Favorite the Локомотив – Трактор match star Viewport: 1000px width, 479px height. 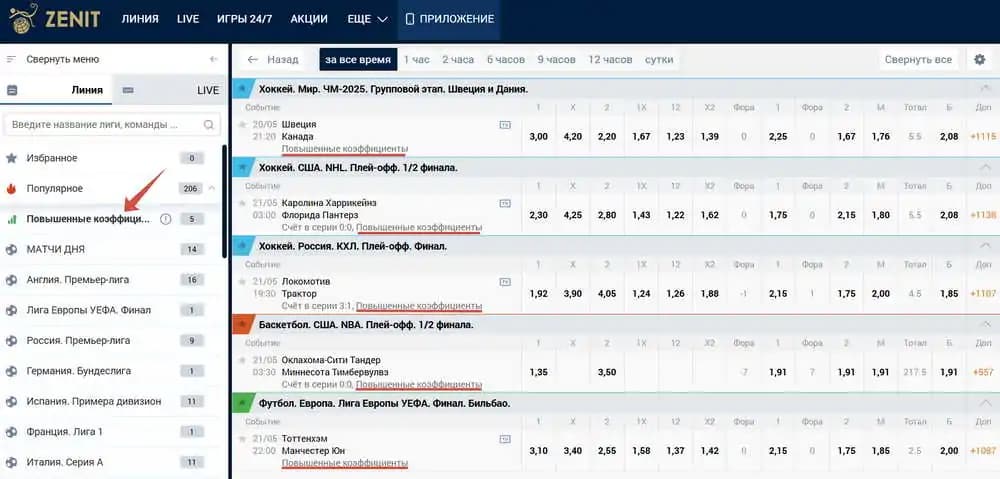tap(242, 281)
